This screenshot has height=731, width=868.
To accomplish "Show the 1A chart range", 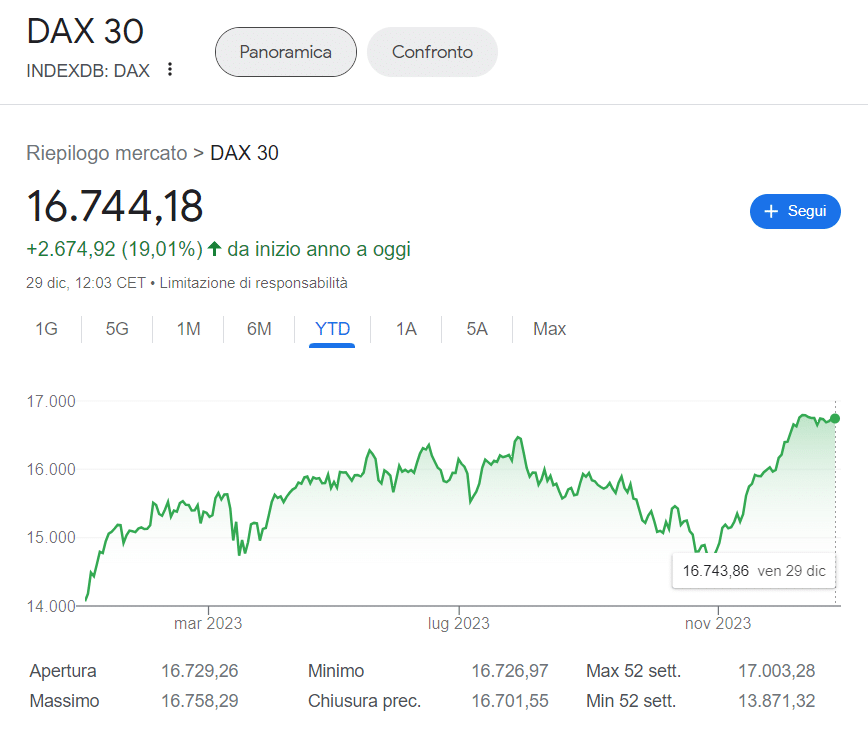I will pyautogui.click(x=406, y=329).
